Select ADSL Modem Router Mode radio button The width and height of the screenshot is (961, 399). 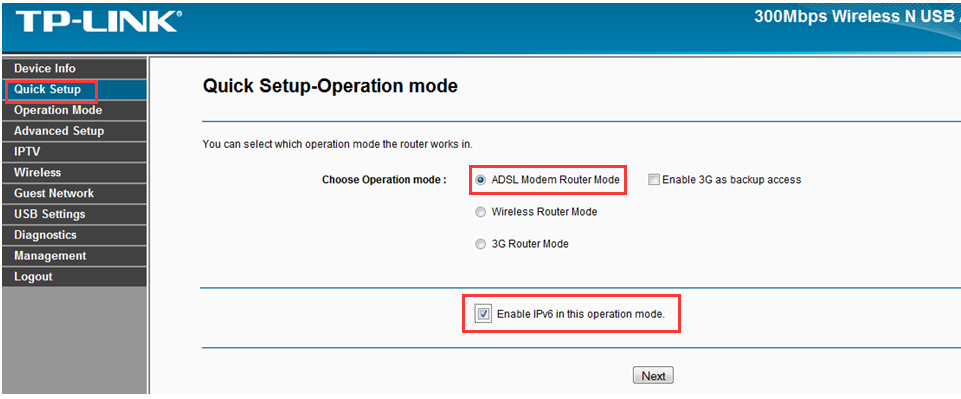click(480, 180)
